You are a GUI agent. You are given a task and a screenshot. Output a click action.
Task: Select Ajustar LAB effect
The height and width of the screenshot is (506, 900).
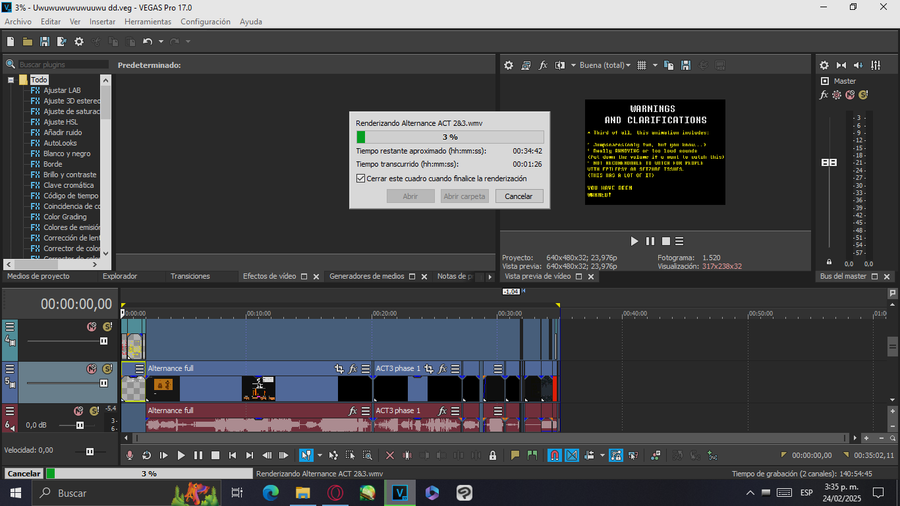[62, 90]
